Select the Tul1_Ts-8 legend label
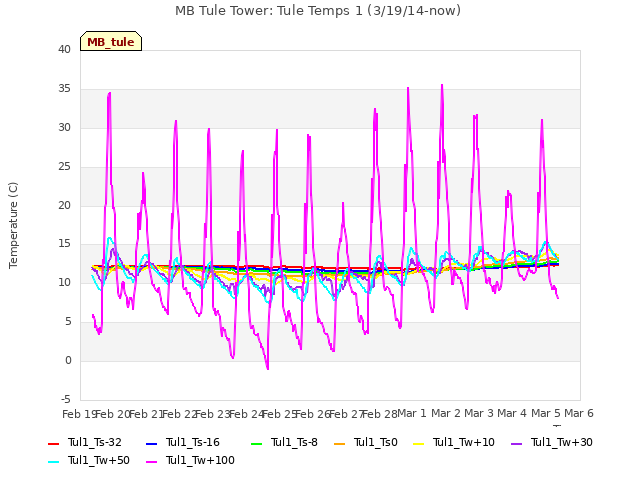The width and height of the screenshot is (640, 480). [294, 442]
